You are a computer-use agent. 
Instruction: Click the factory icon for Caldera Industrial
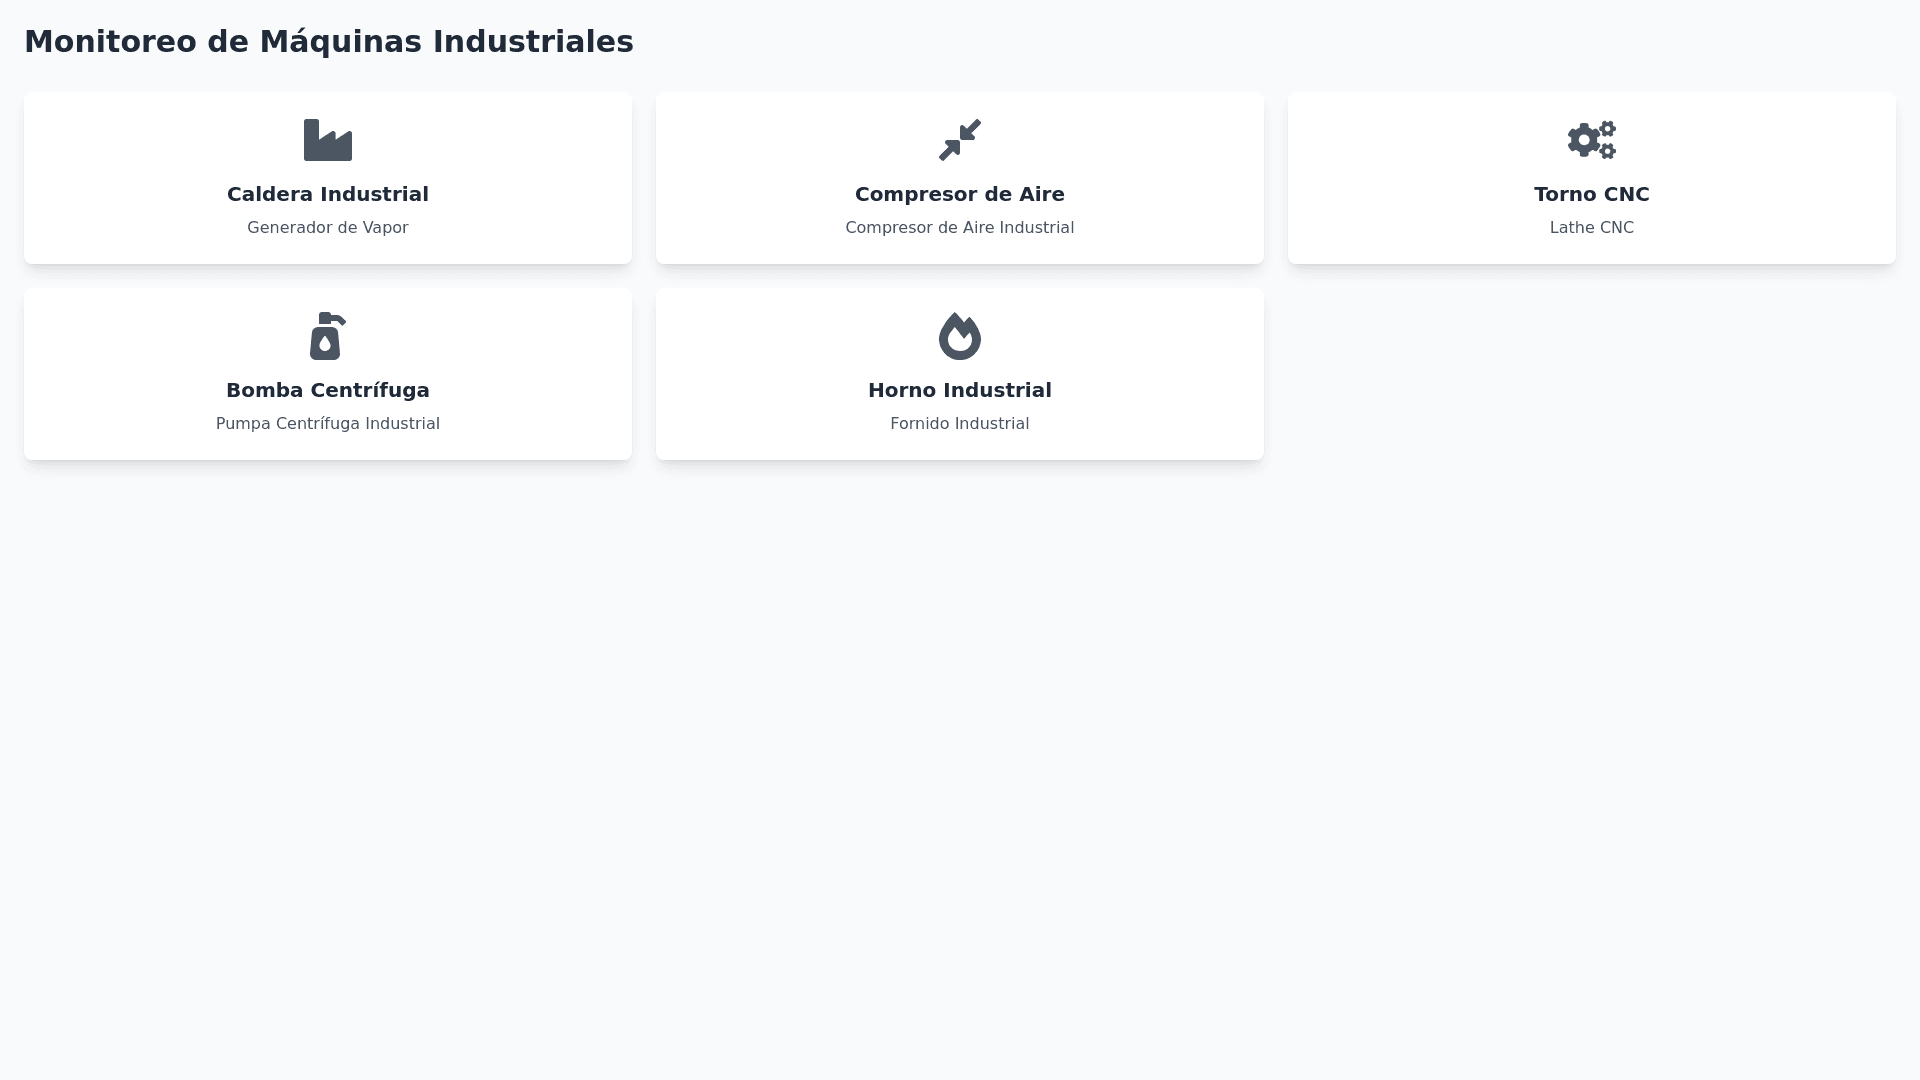tap(328, 140)
